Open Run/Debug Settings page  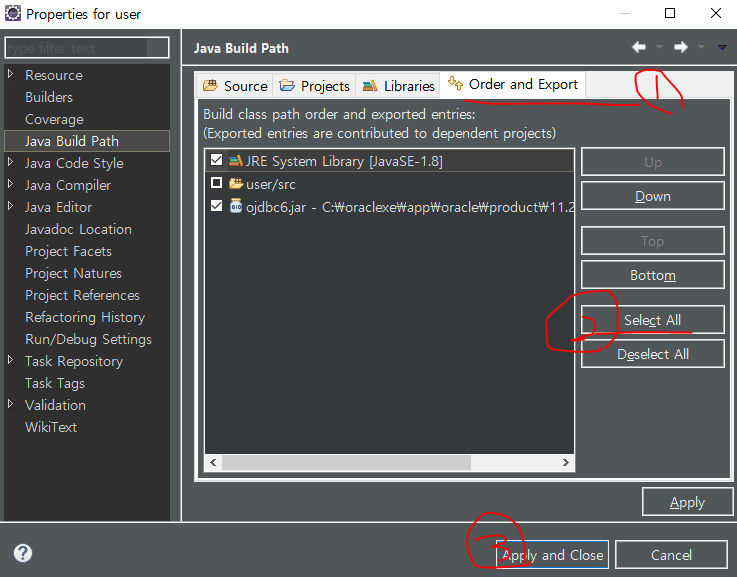88,339
